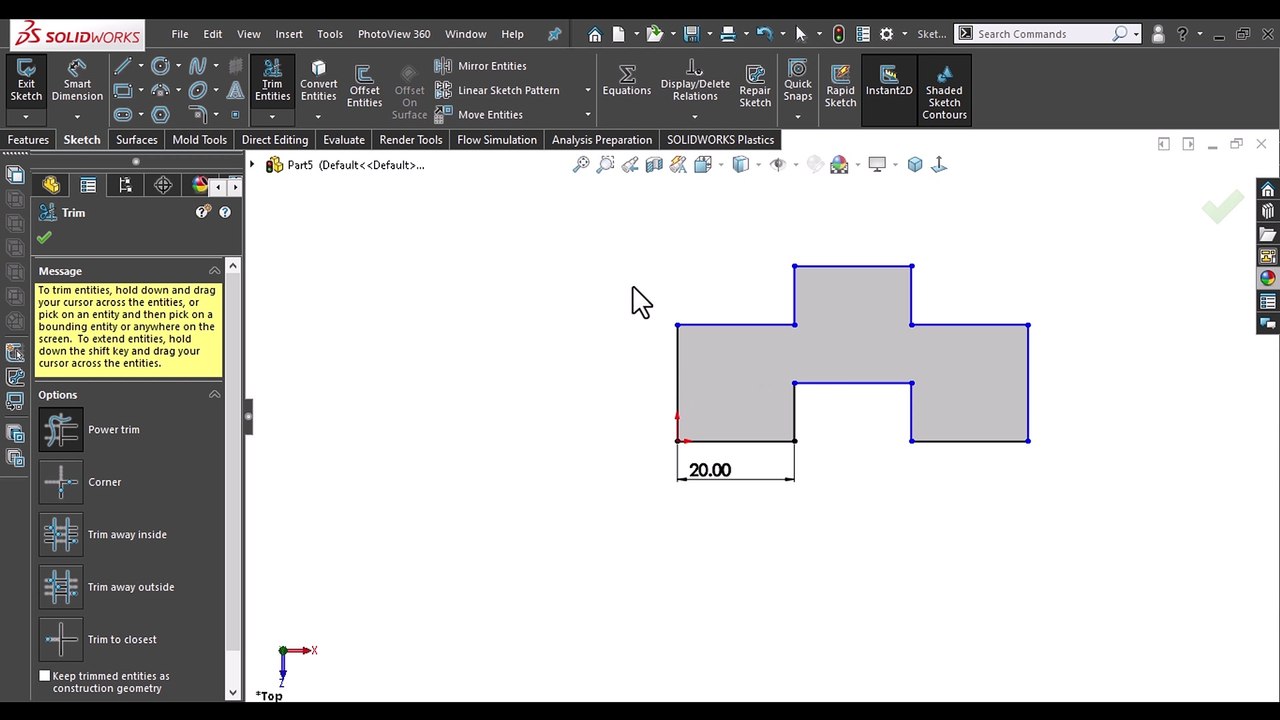1280x720 pixels.
Task: Open dropdown under Convert Entities
Action: [318, 117]
